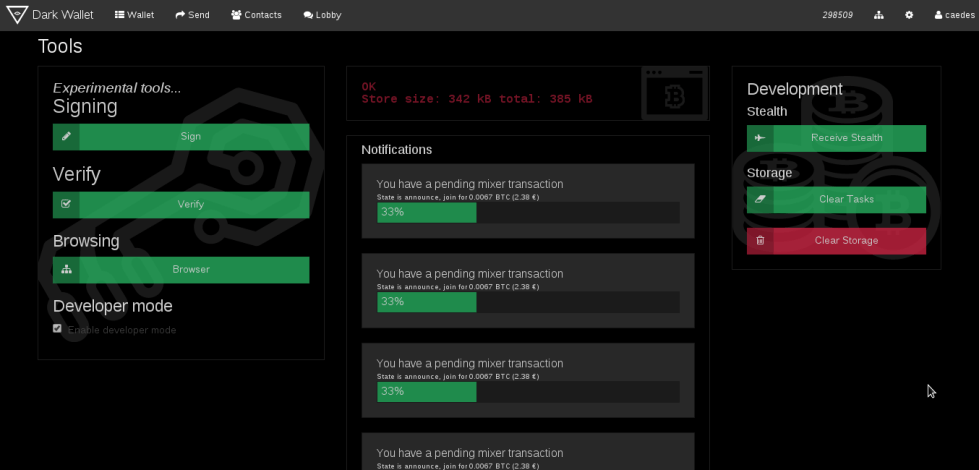Toggle the Enable developer mode checkbox
979x470 pixels.
[x=58, y=329]
